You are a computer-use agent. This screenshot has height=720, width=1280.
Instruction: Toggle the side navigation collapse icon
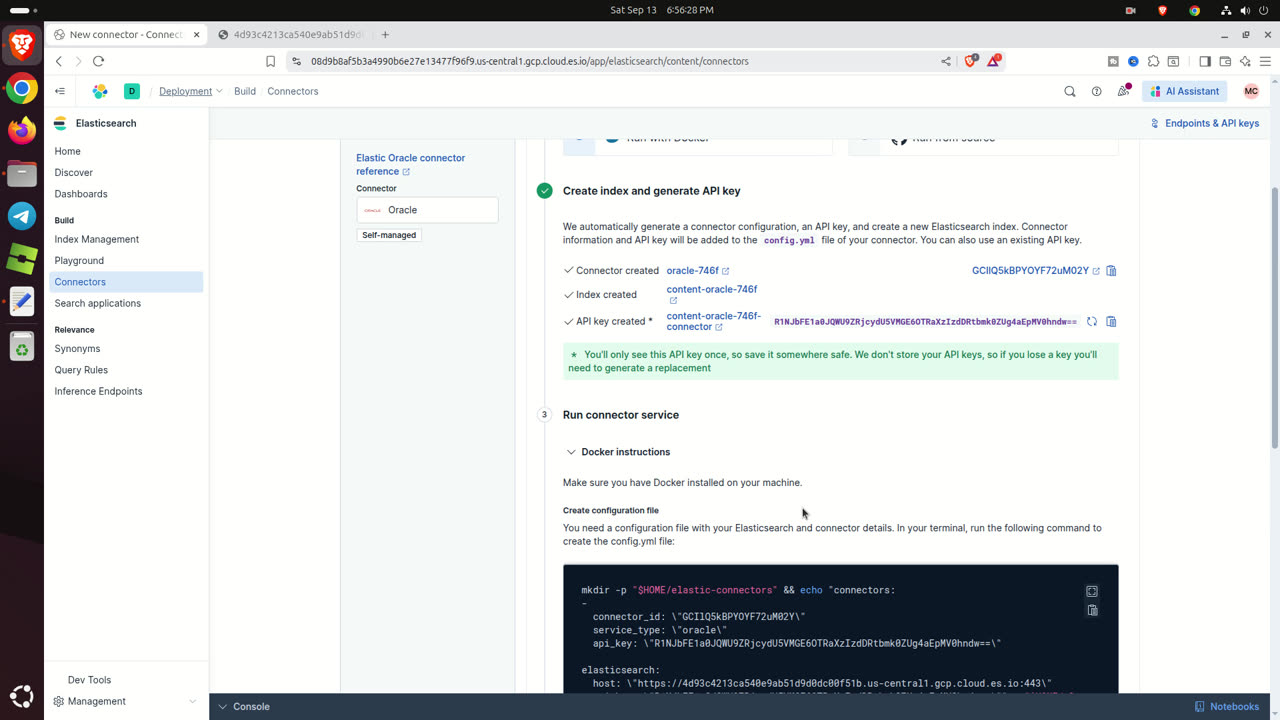(60, 91)
